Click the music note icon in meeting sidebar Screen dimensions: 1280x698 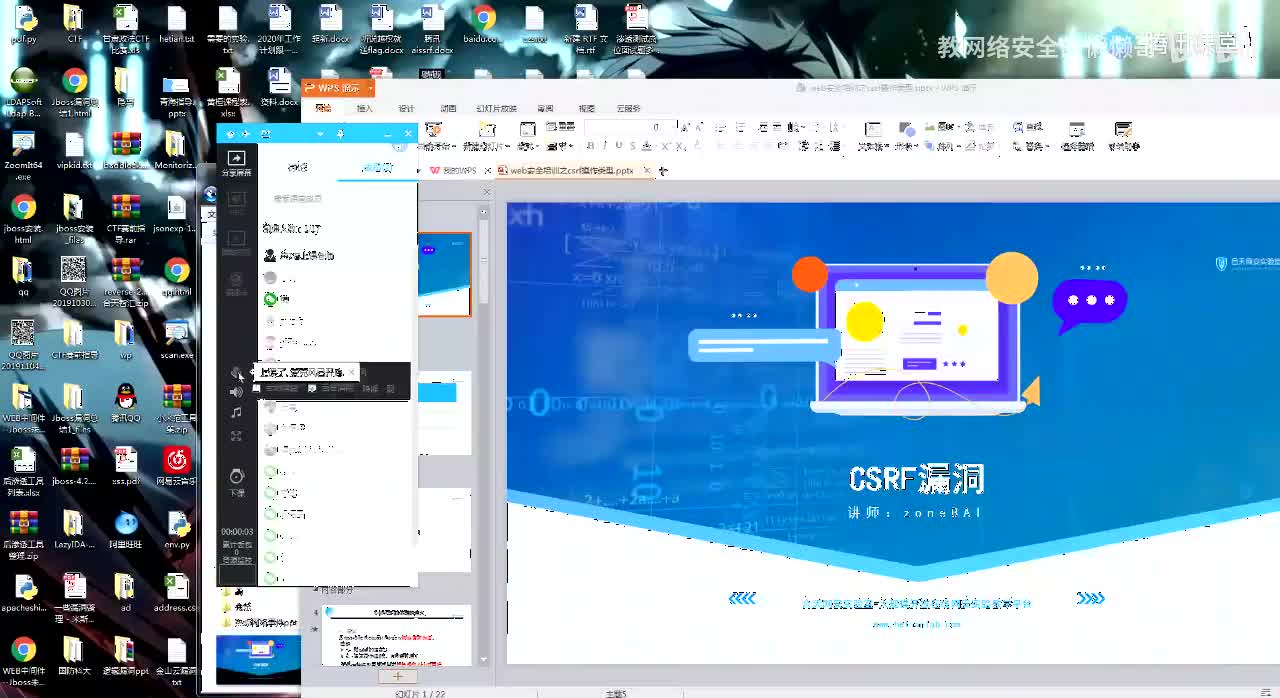(x=236, y=412)
